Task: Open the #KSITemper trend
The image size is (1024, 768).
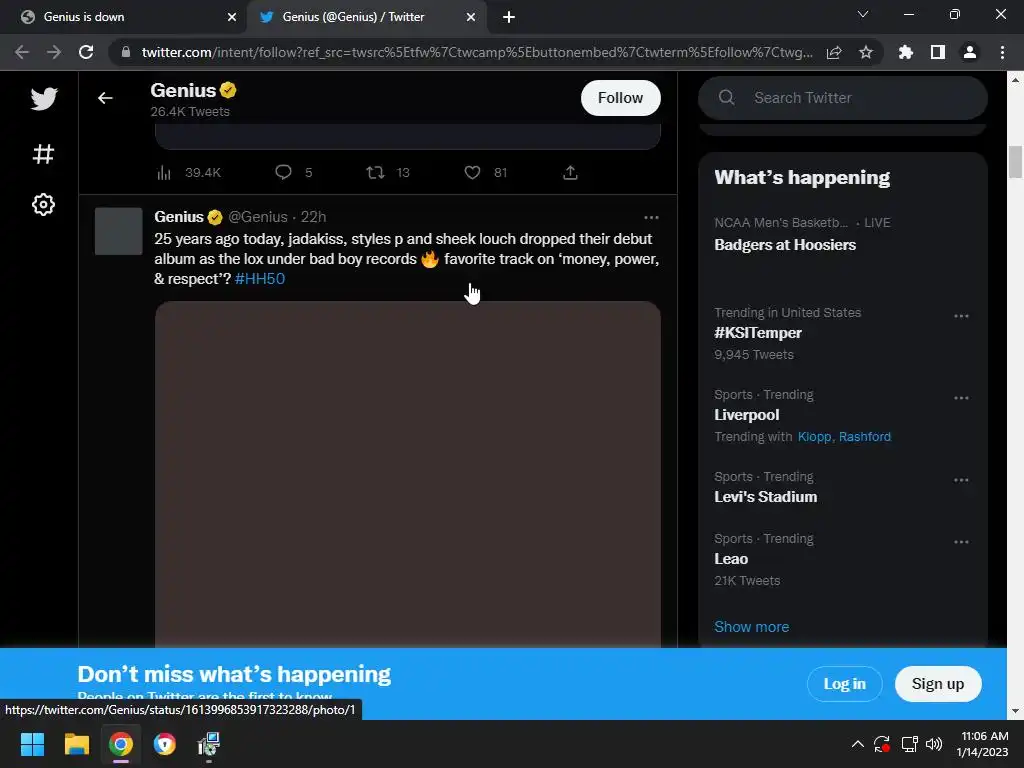Action: point(758,333)
